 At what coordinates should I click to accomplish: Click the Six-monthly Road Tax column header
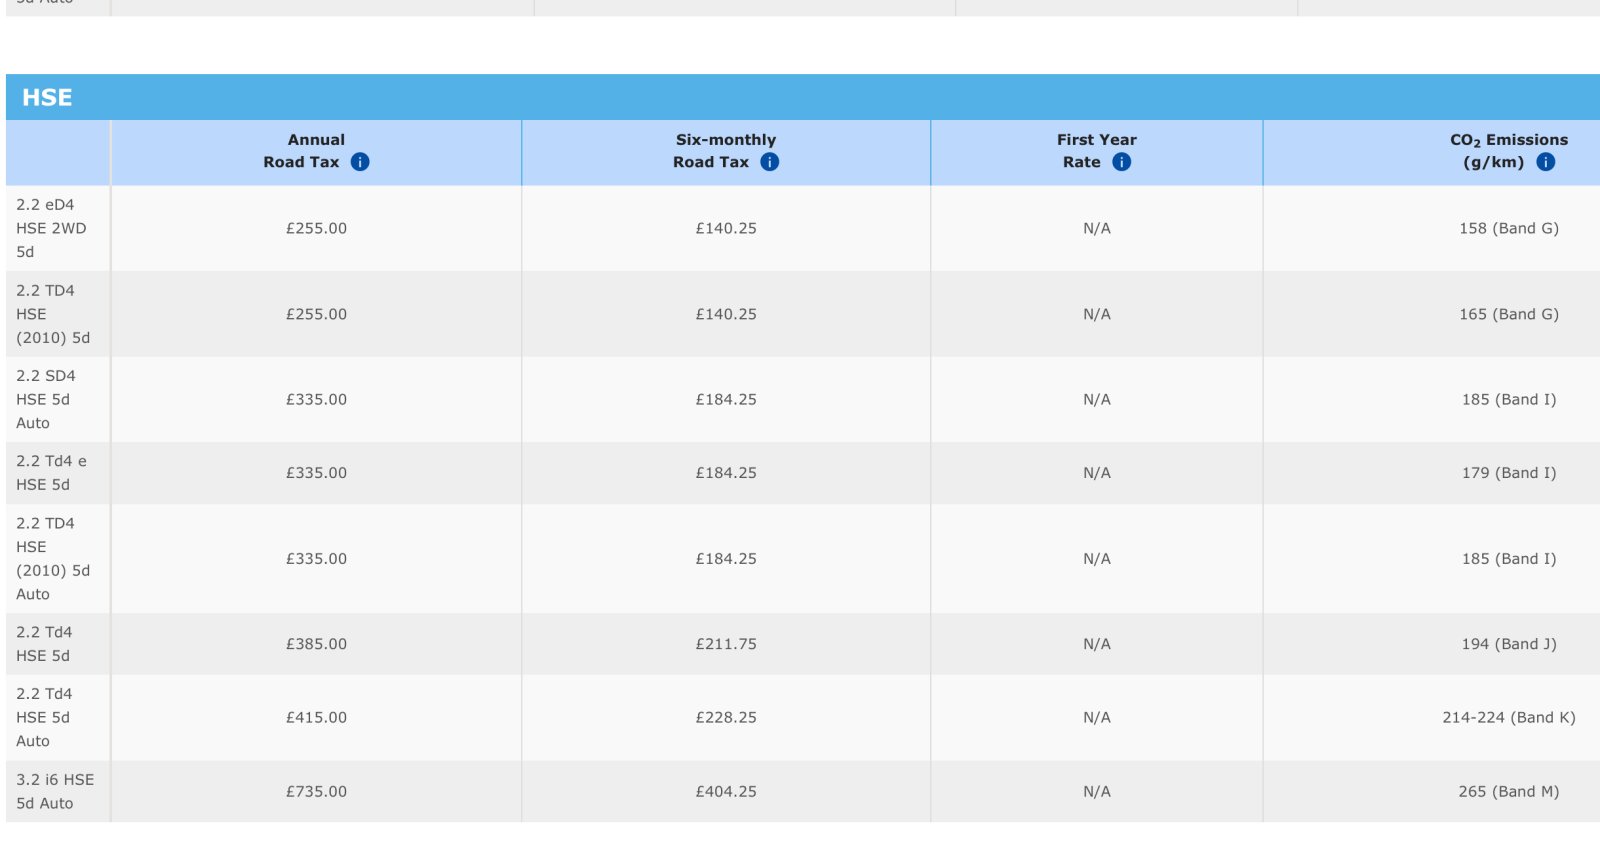[726, 152]
